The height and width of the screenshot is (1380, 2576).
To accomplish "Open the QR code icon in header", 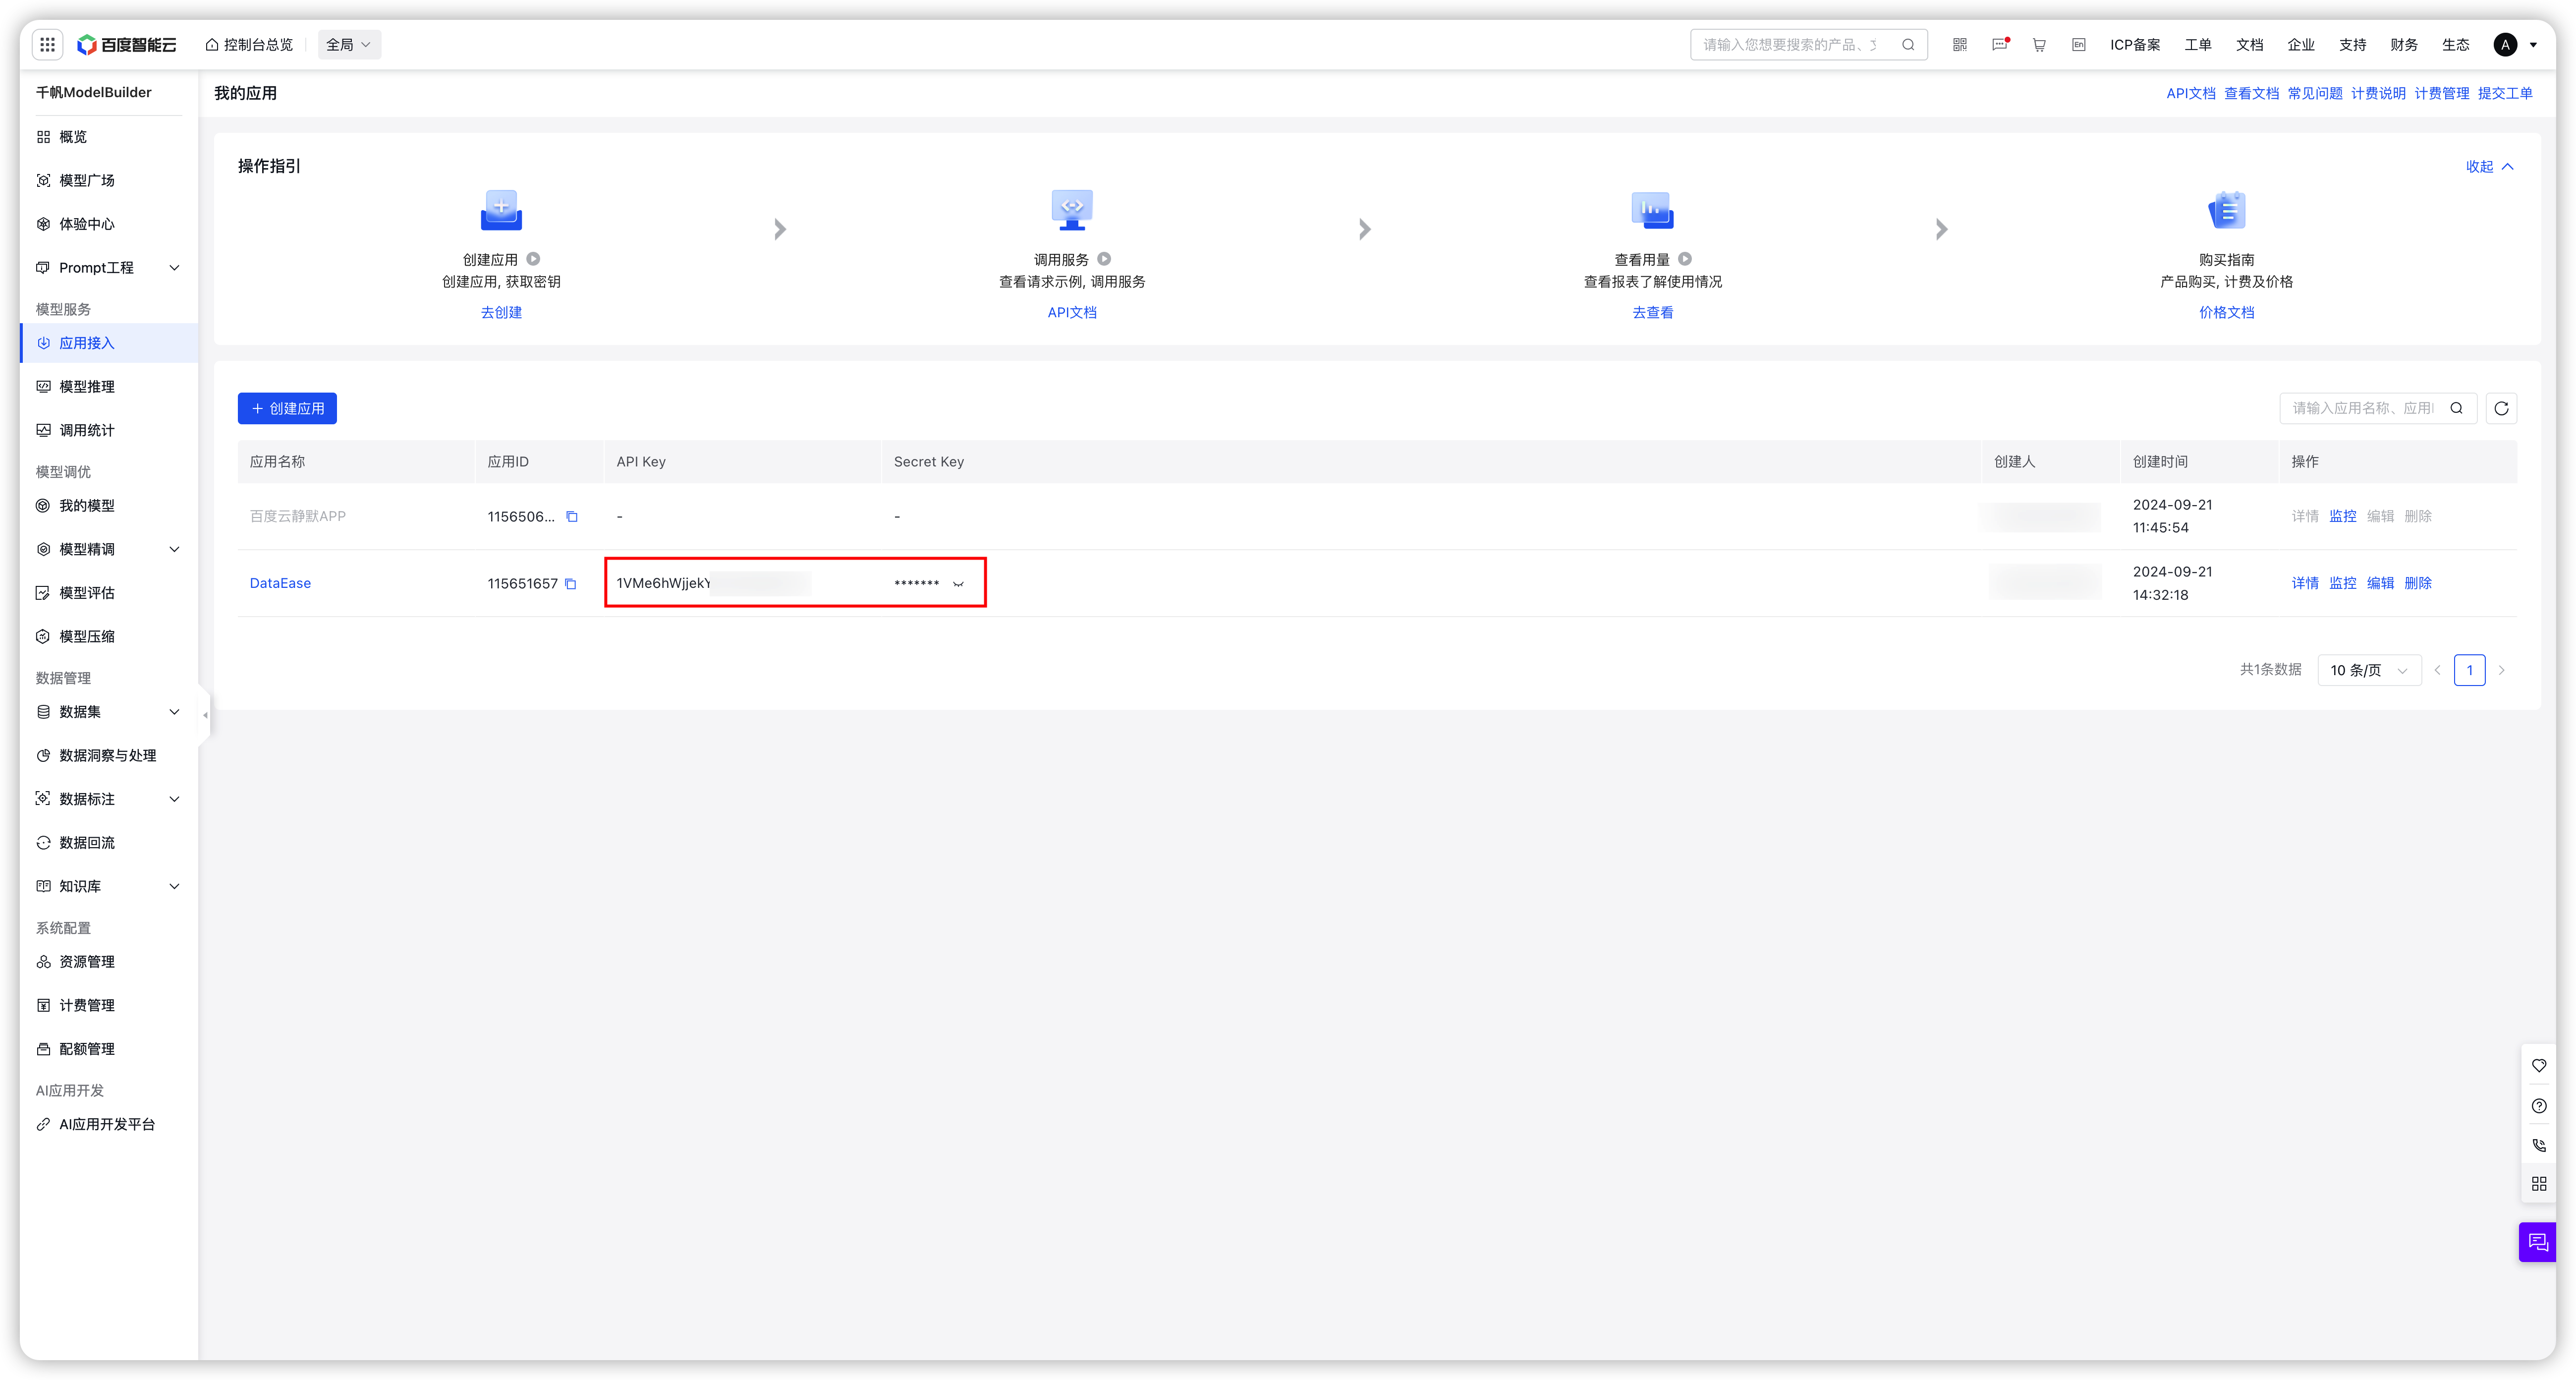I will [x=1959, y=44].
